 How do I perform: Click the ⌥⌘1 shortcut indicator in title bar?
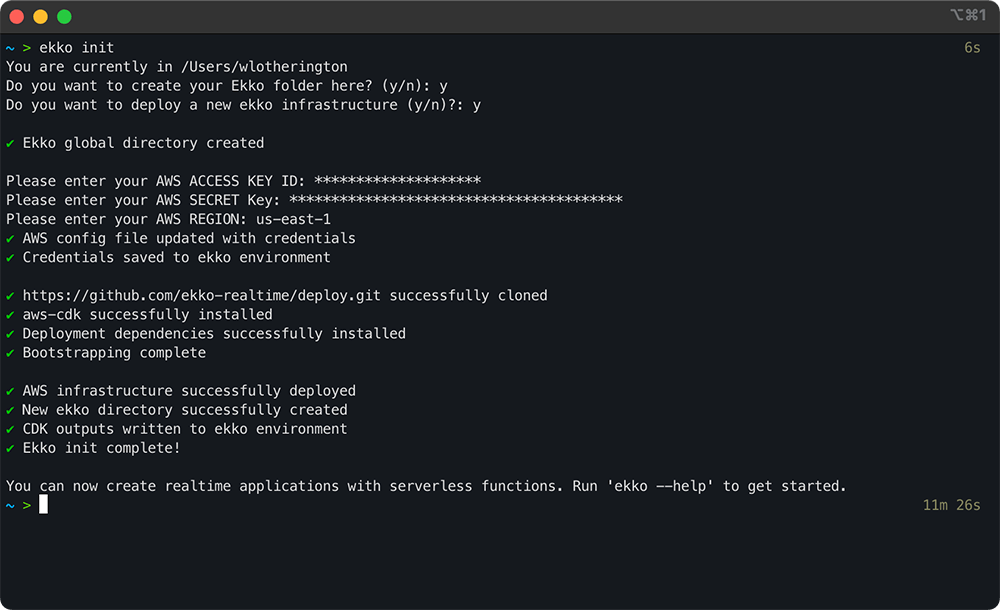[x=967, y=16]
